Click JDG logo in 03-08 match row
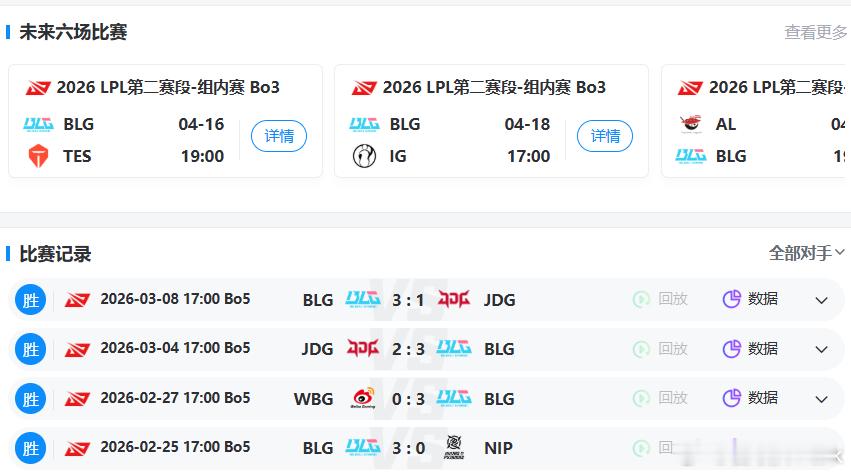851x474 pixels. (454, 299)
